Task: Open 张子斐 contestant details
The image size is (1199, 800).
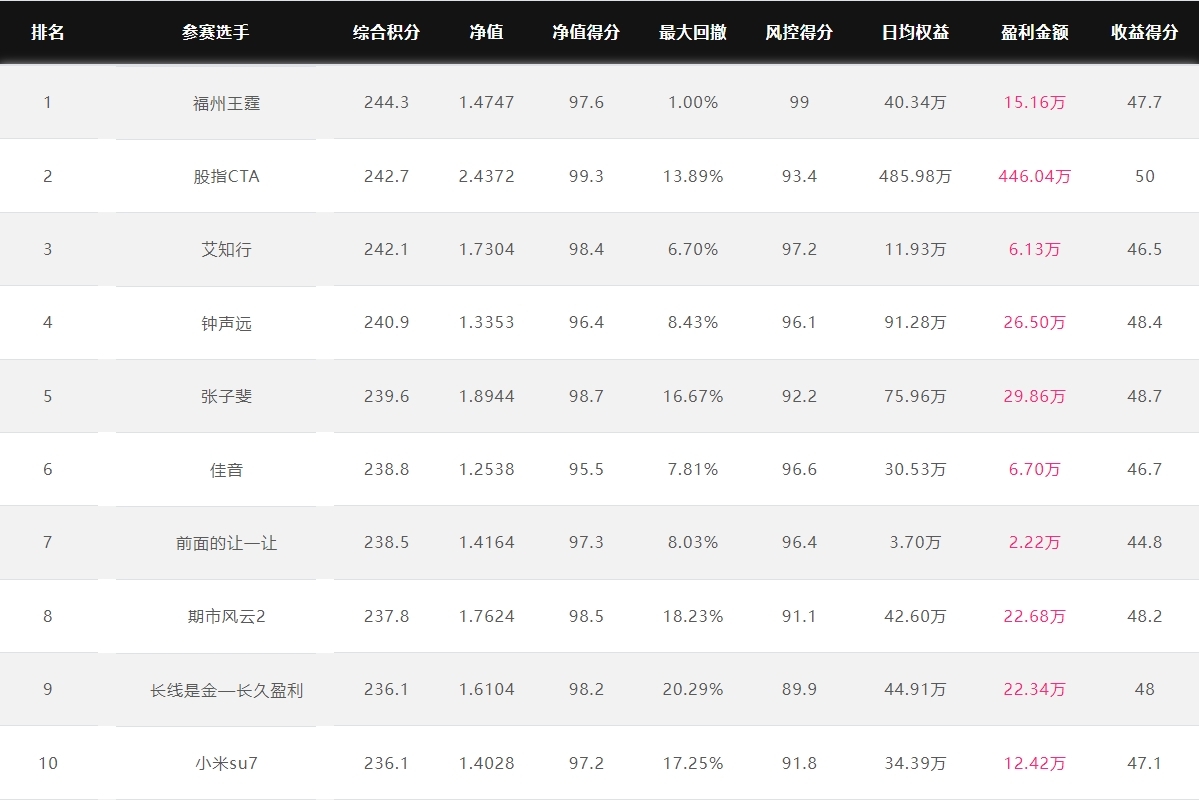Action: coord(226,396)
